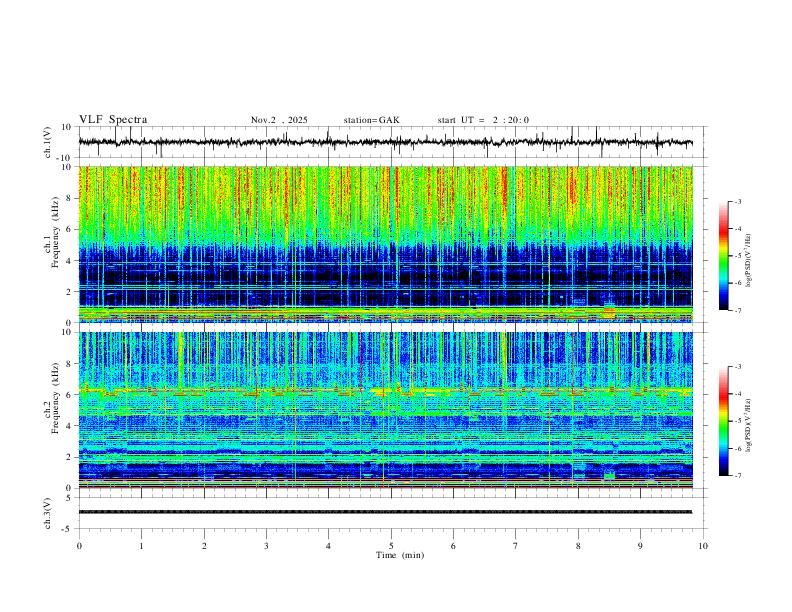Image resolution: width=792 pixels, height=612 pixels.
Task: Click the "ch.3(V)" axis label
Action: 48,513
